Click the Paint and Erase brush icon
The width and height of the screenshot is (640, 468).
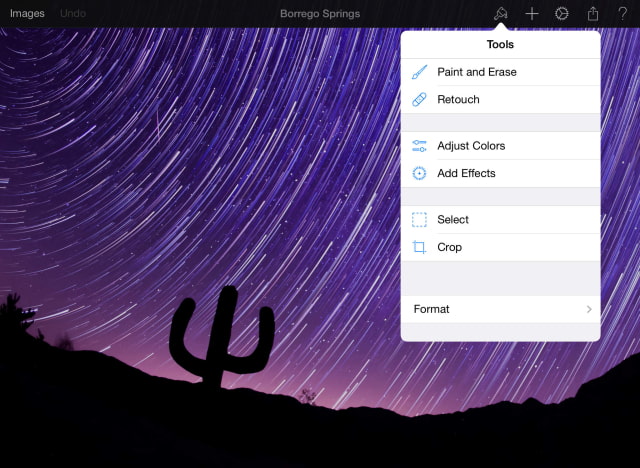[419, 72]
